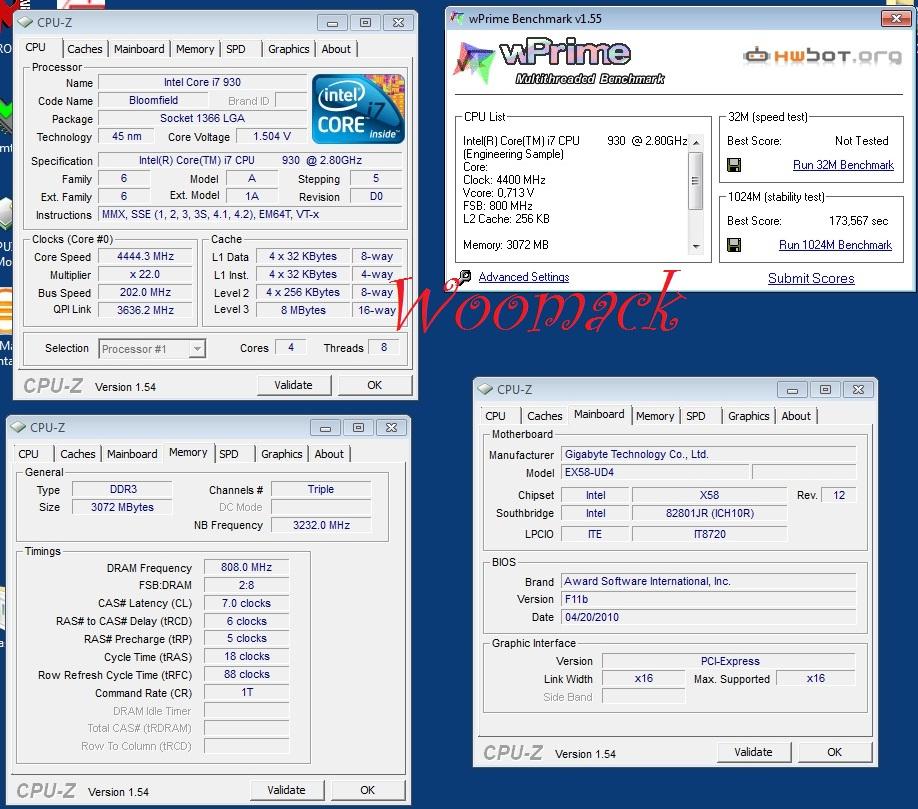
Task: Click the CAS# Latency 7.0 clocks value
Action: click(246, 603)
